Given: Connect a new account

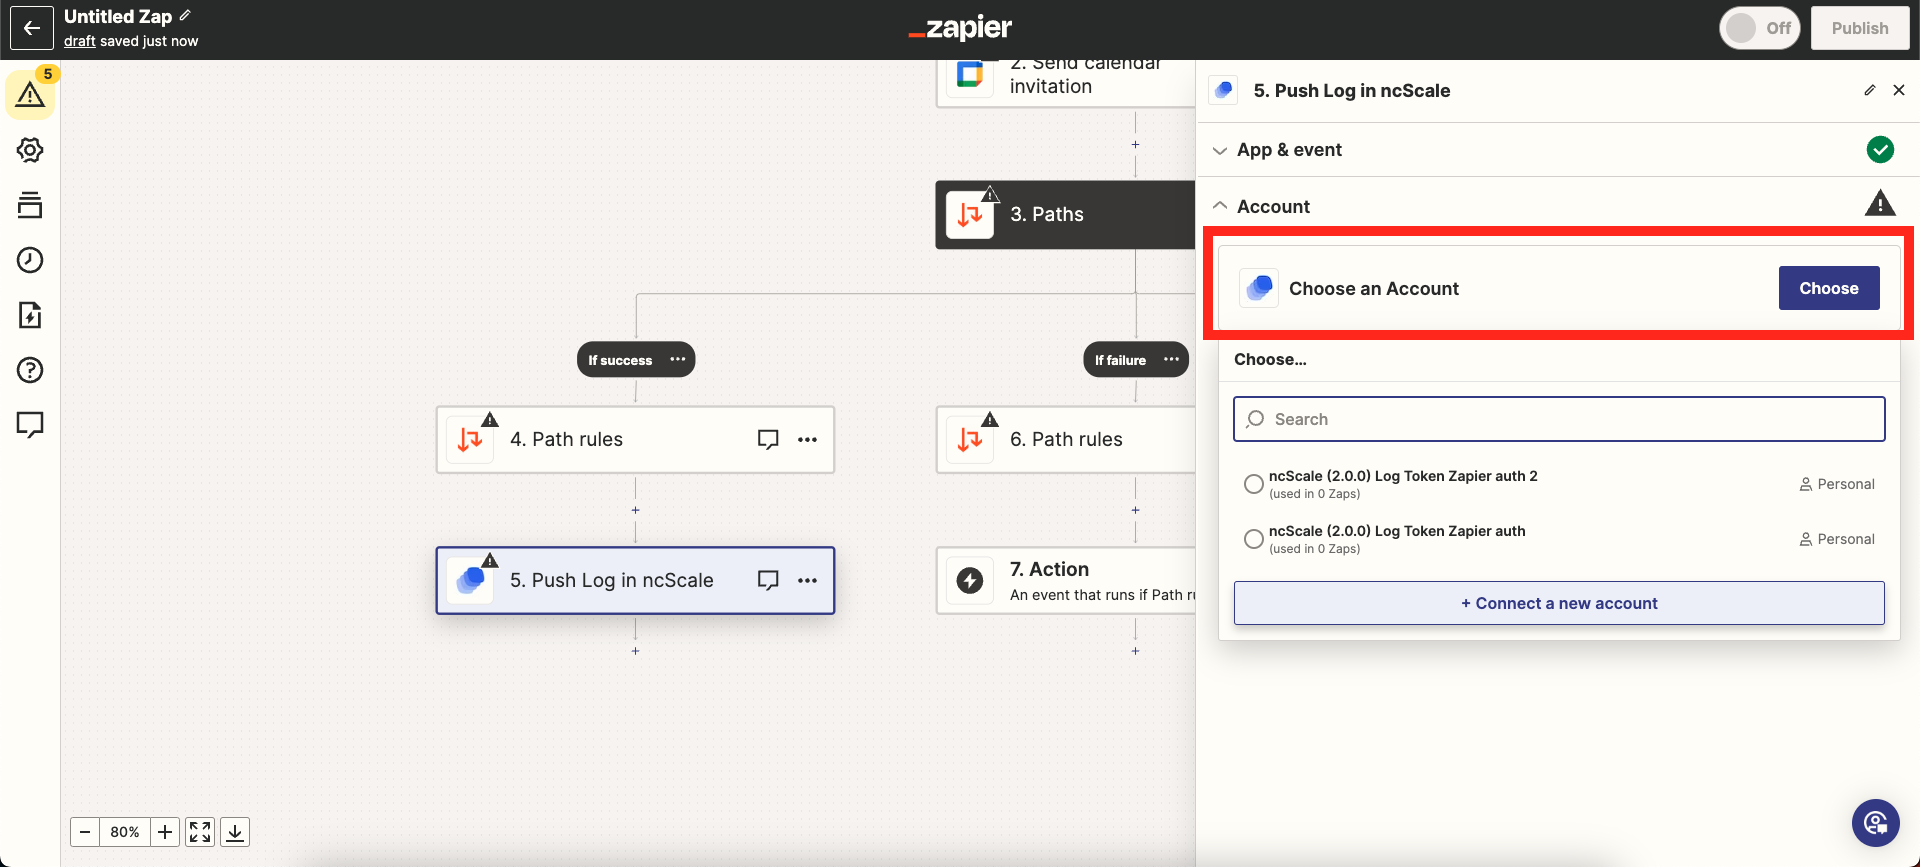Looking at the screenshot, I should coord(1559,603).
